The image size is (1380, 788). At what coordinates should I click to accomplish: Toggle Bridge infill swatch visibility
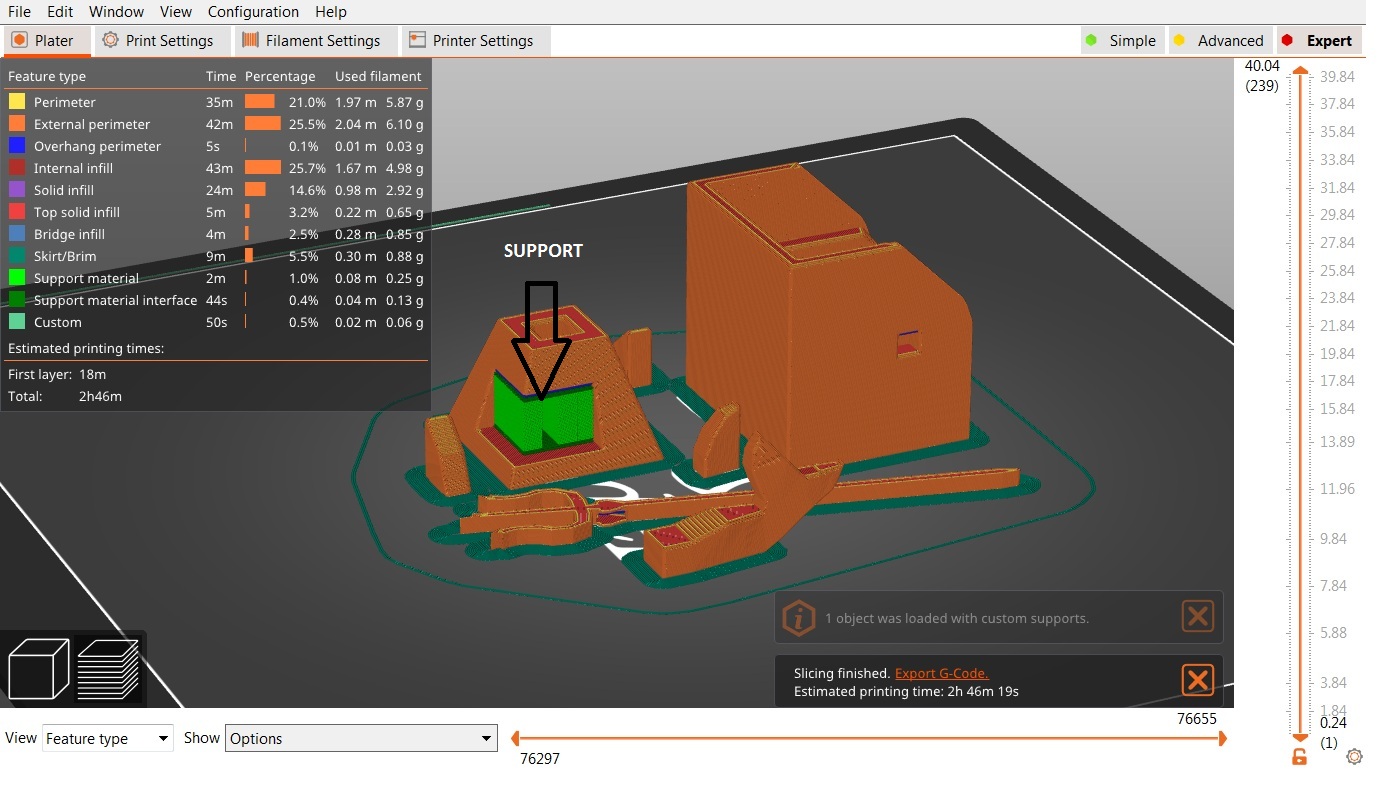click(17, 234)
